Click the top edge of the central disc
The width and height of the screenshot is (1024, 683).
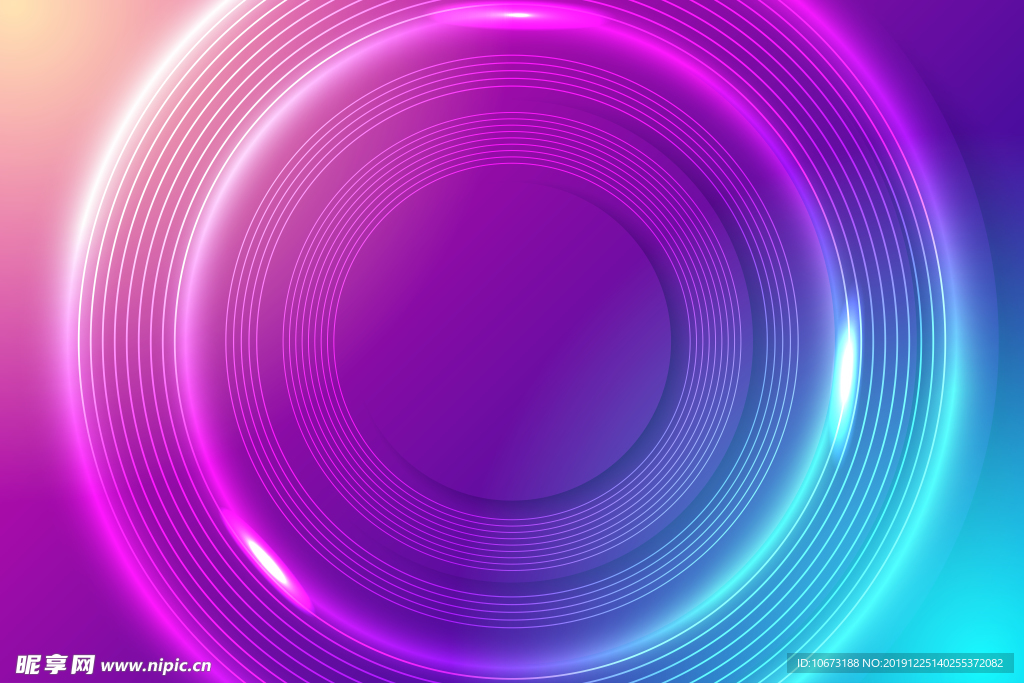(503, 167)
